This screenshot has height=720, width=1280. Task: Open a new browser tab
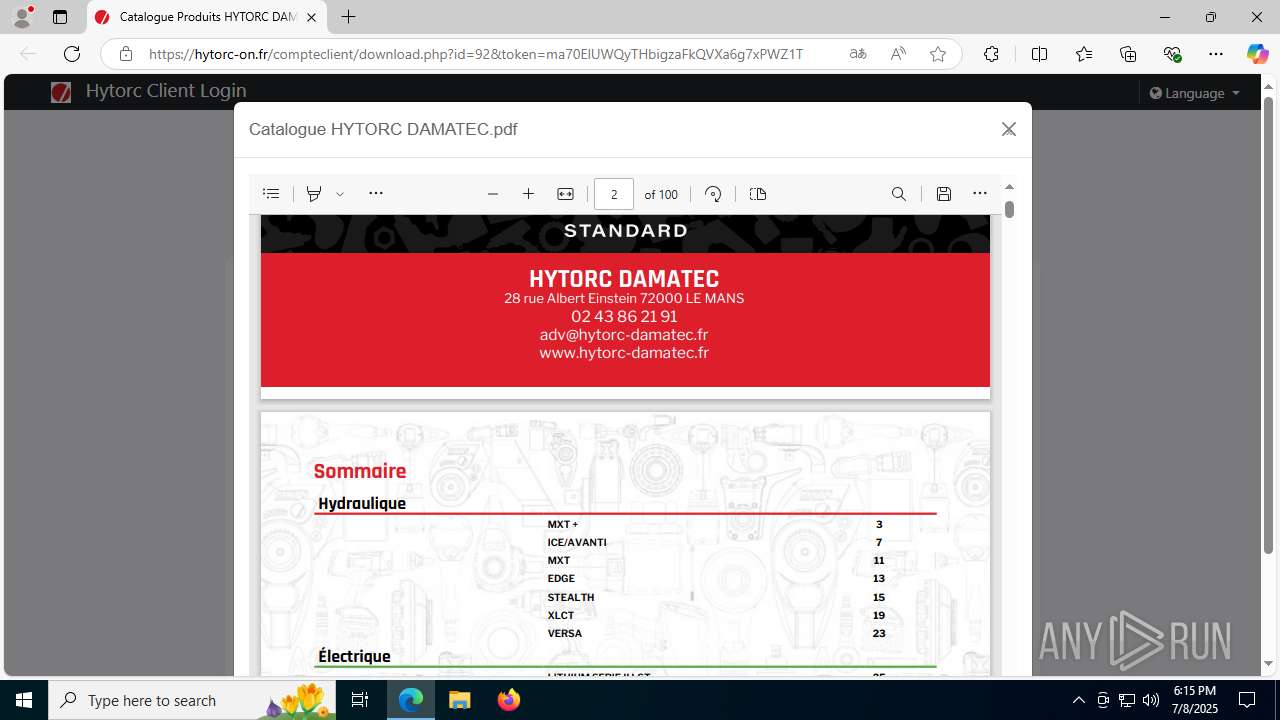(x=348, y=17)
